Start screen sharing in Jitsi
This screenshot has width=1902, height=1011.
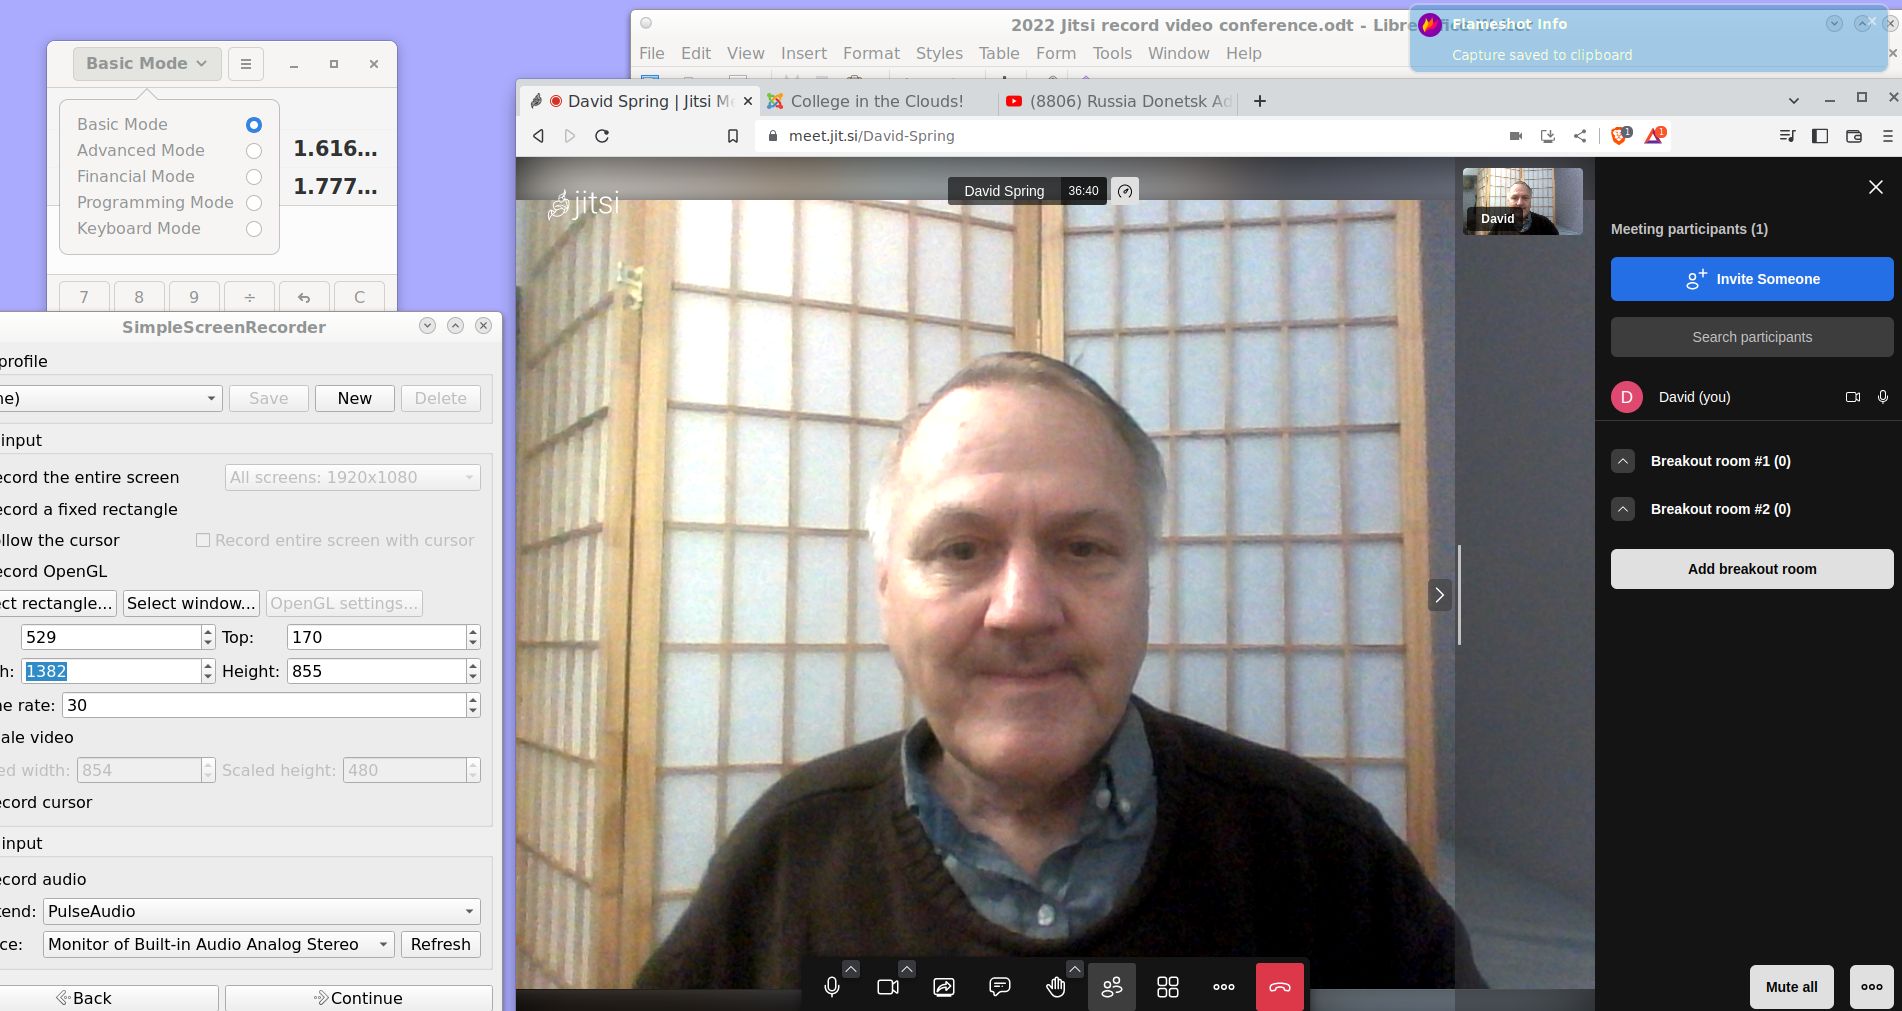click(944, 987)
